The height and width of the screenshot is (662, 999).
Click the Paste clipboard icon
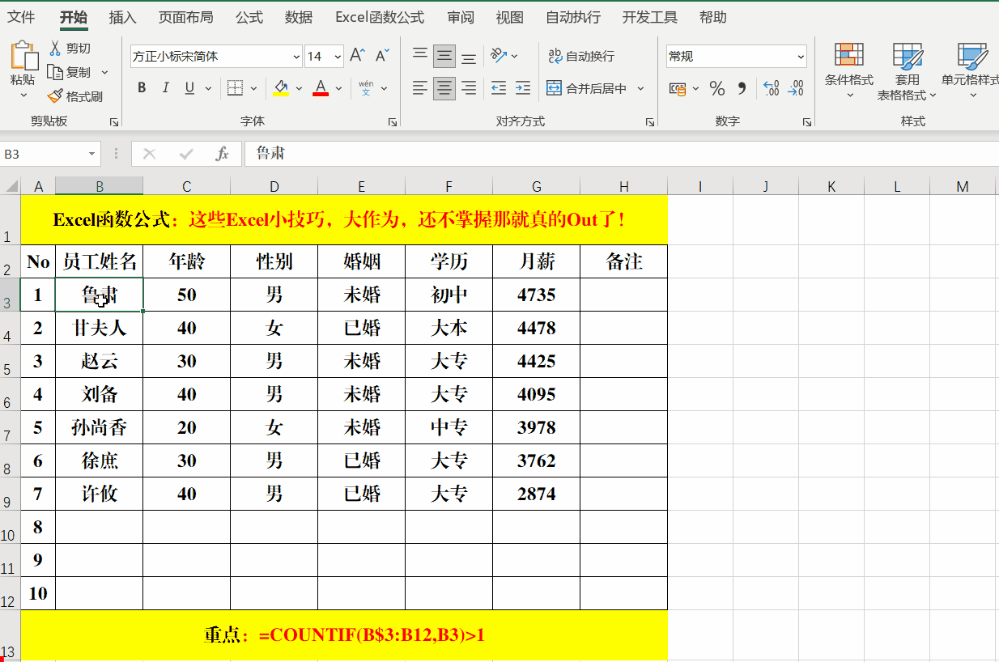24,56
